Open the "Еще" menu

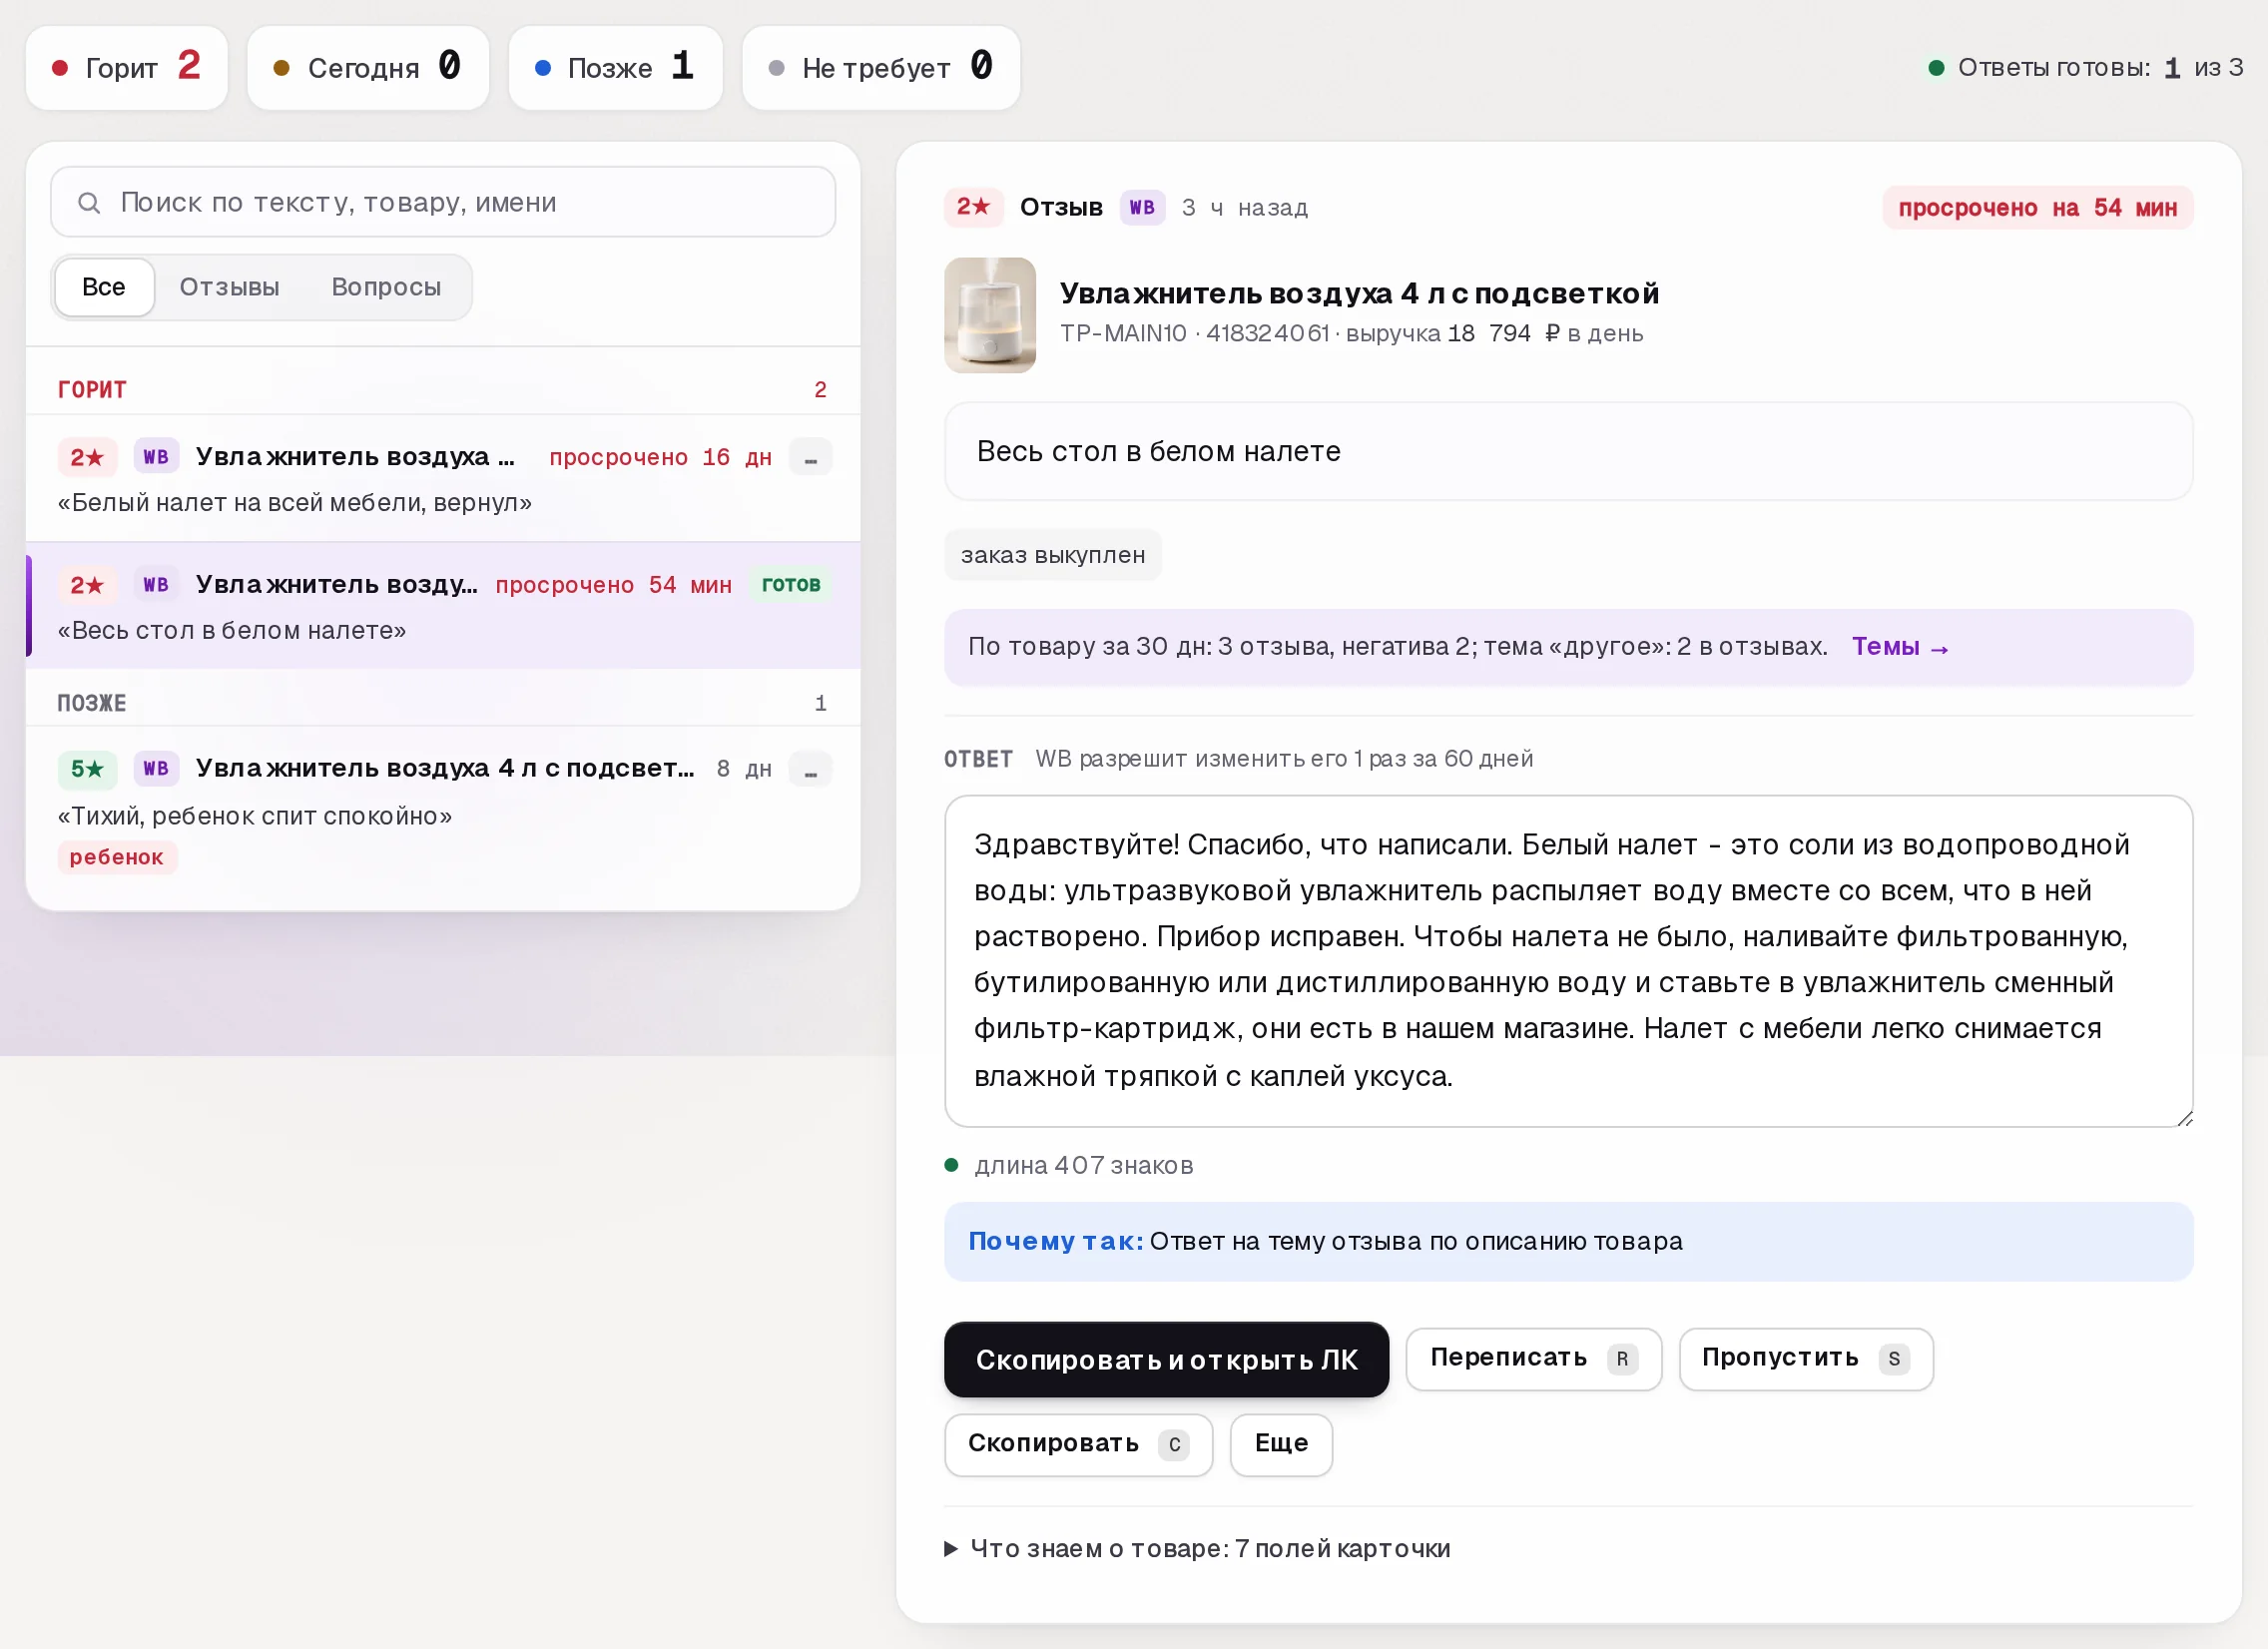pos(1281,1444)
